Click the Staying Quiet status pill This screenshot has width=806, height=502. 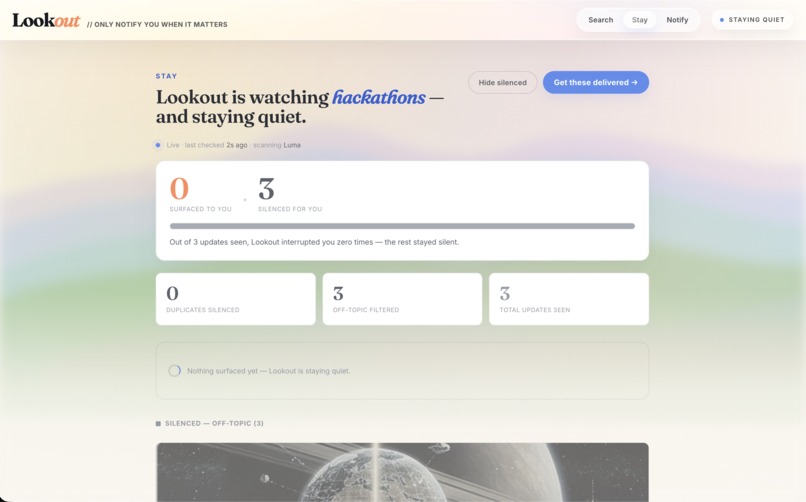752,20
